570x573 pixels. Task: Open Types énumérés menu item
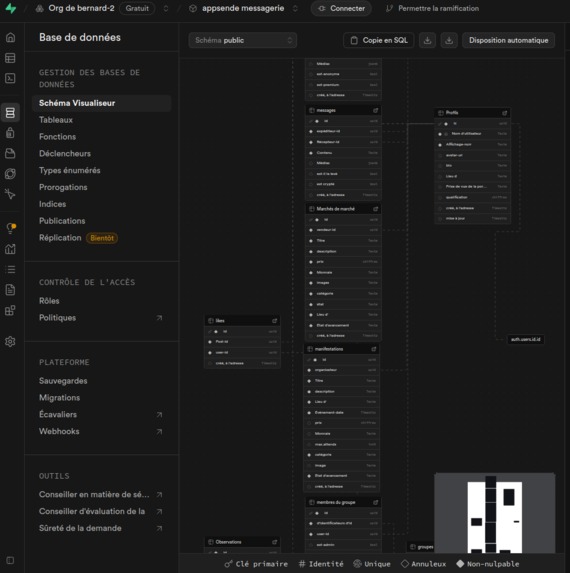coord(70,170)
